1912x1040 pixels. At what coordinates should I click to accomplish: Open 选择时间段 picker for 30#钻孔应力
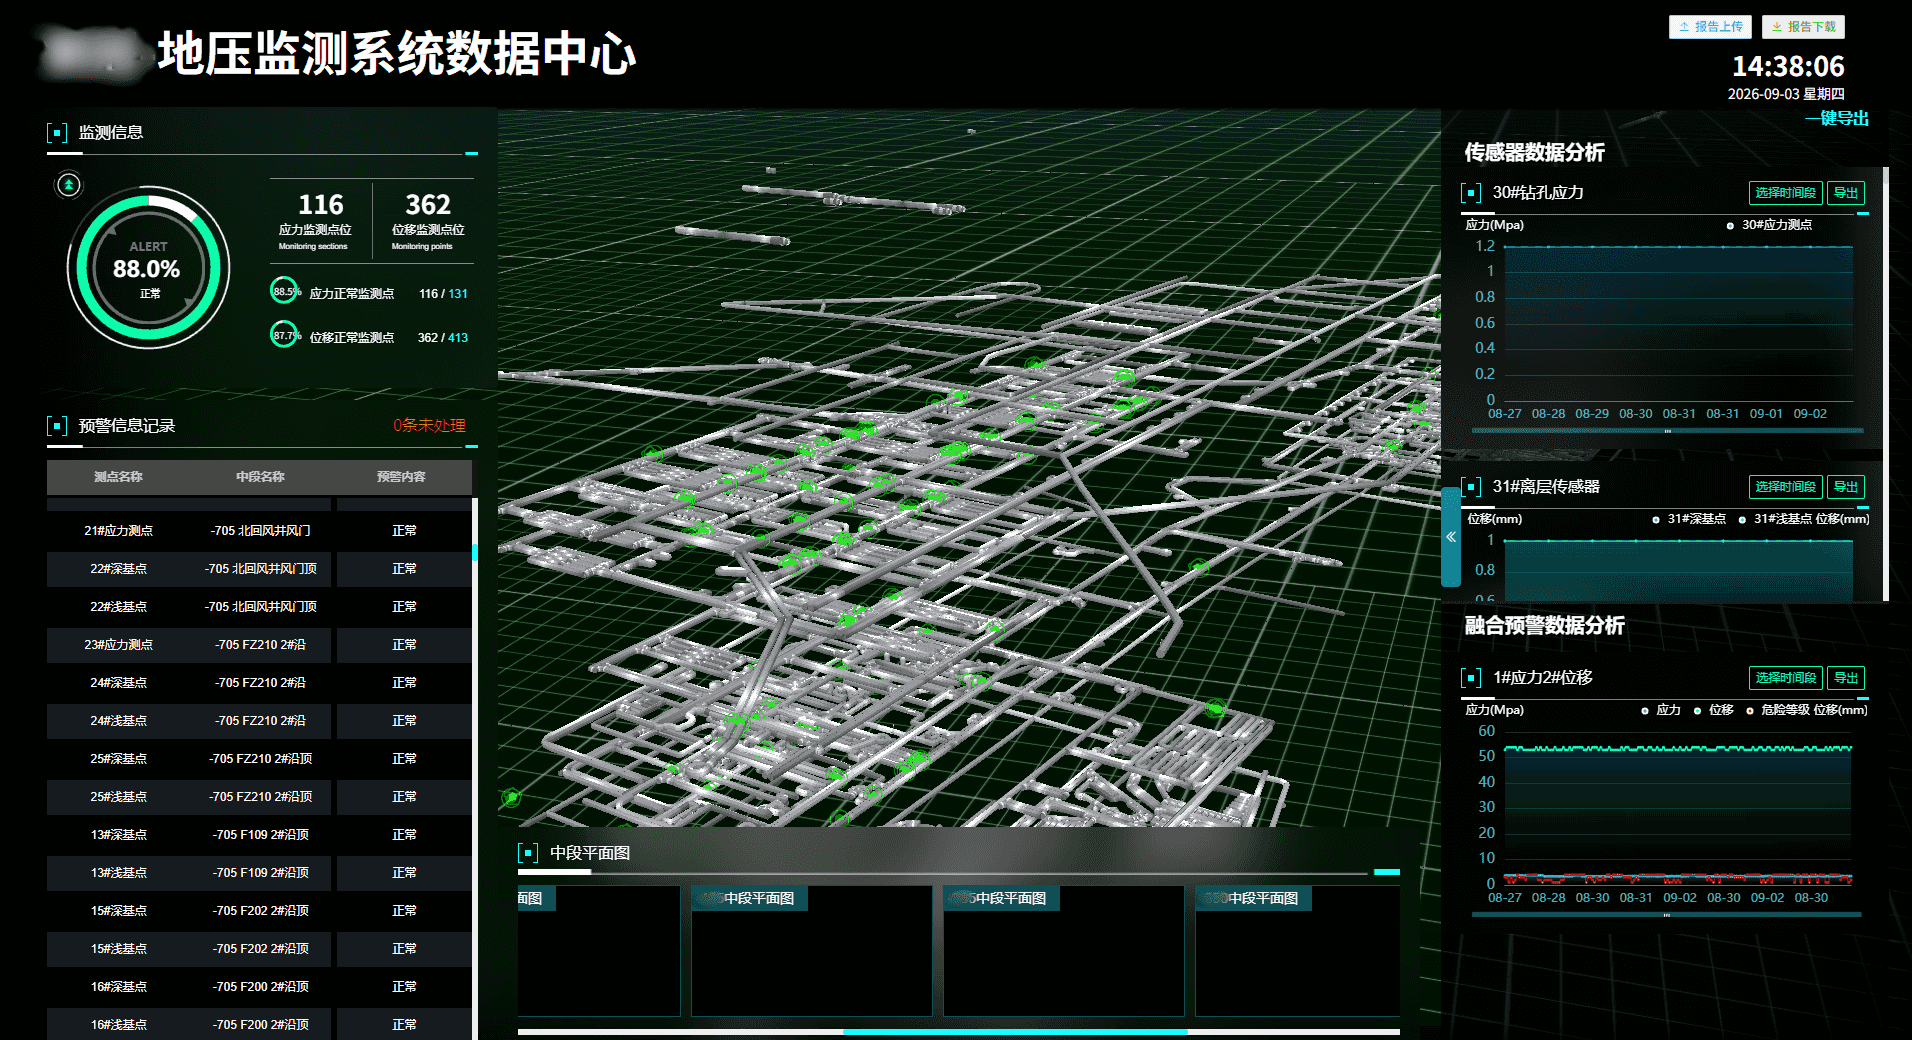[1785, 193]
